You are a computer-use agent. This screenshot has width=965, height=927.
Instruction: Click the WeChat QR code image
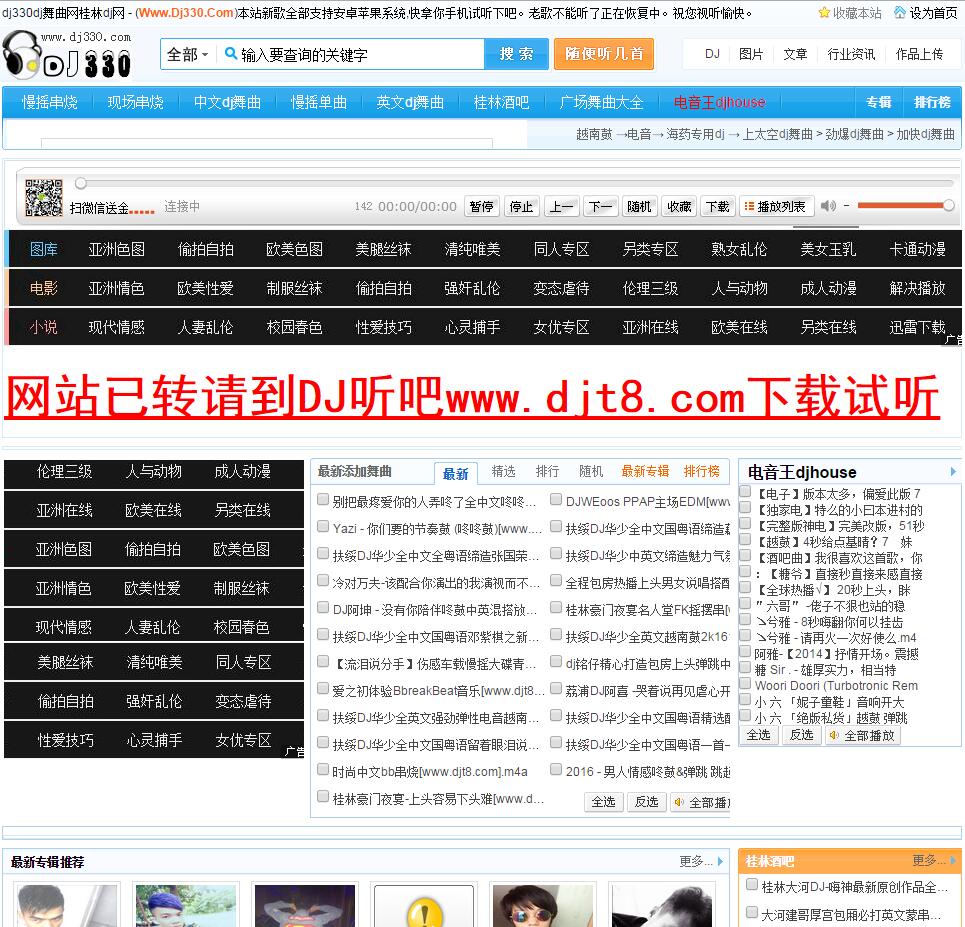[x=43, y=198]
